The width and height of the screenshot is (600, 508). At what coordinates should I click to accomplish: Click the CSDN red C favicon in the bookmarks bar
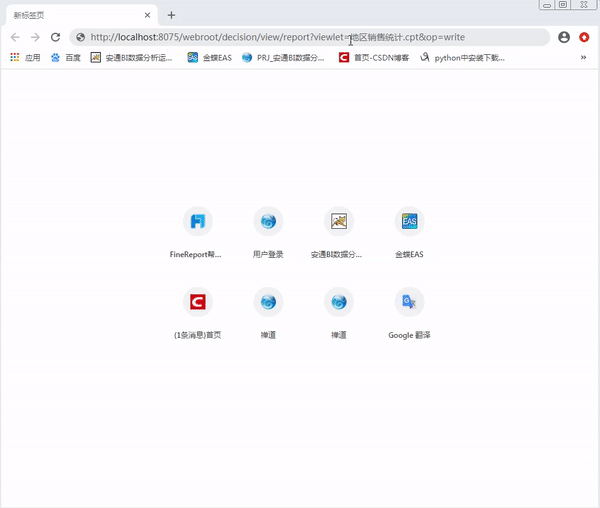(344, 57)
